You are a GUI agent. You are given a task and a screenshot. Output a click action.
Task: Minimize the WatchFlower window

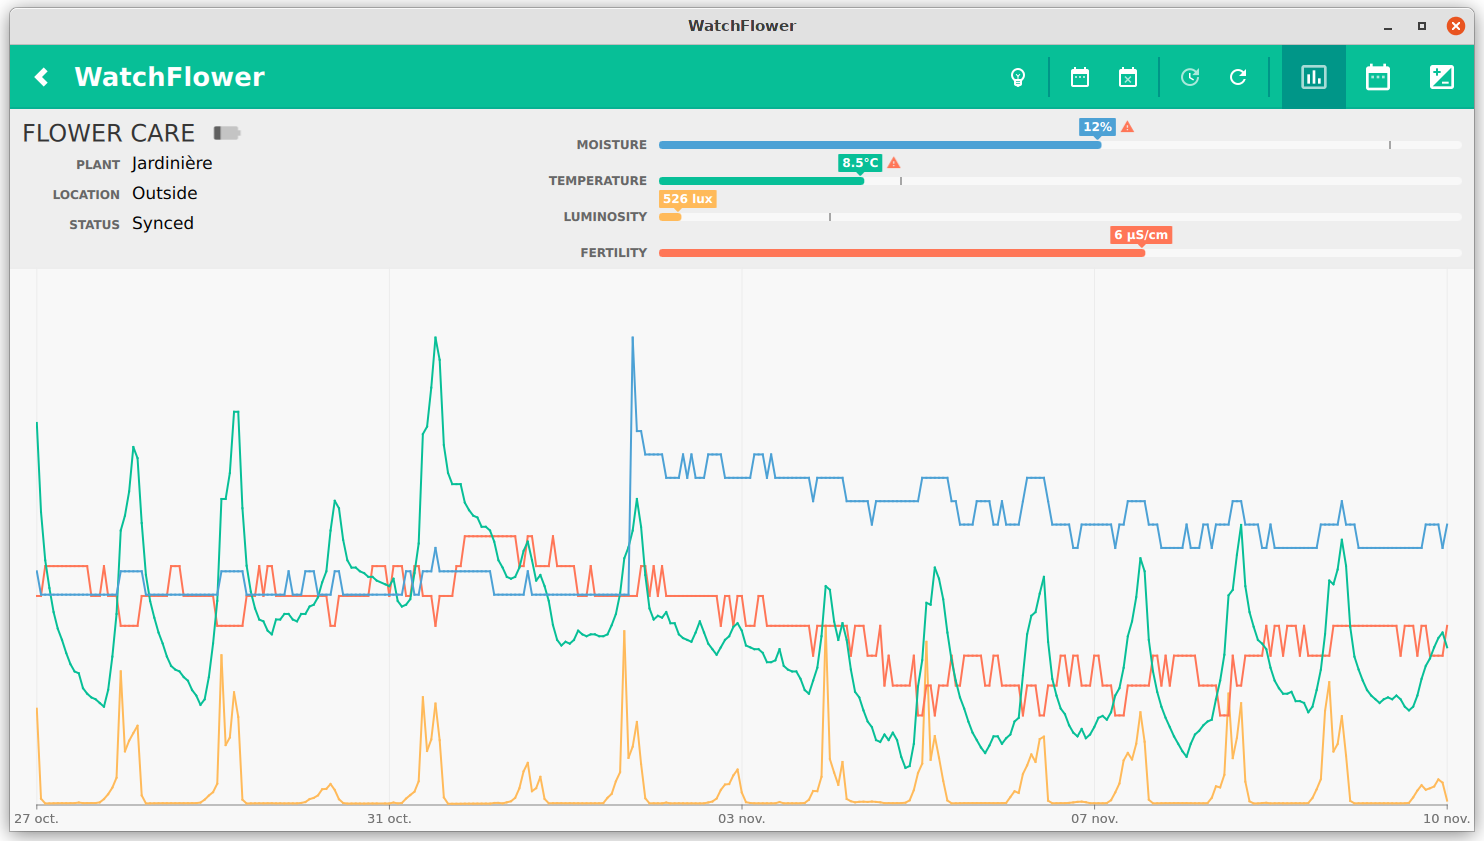[1388, 26]
